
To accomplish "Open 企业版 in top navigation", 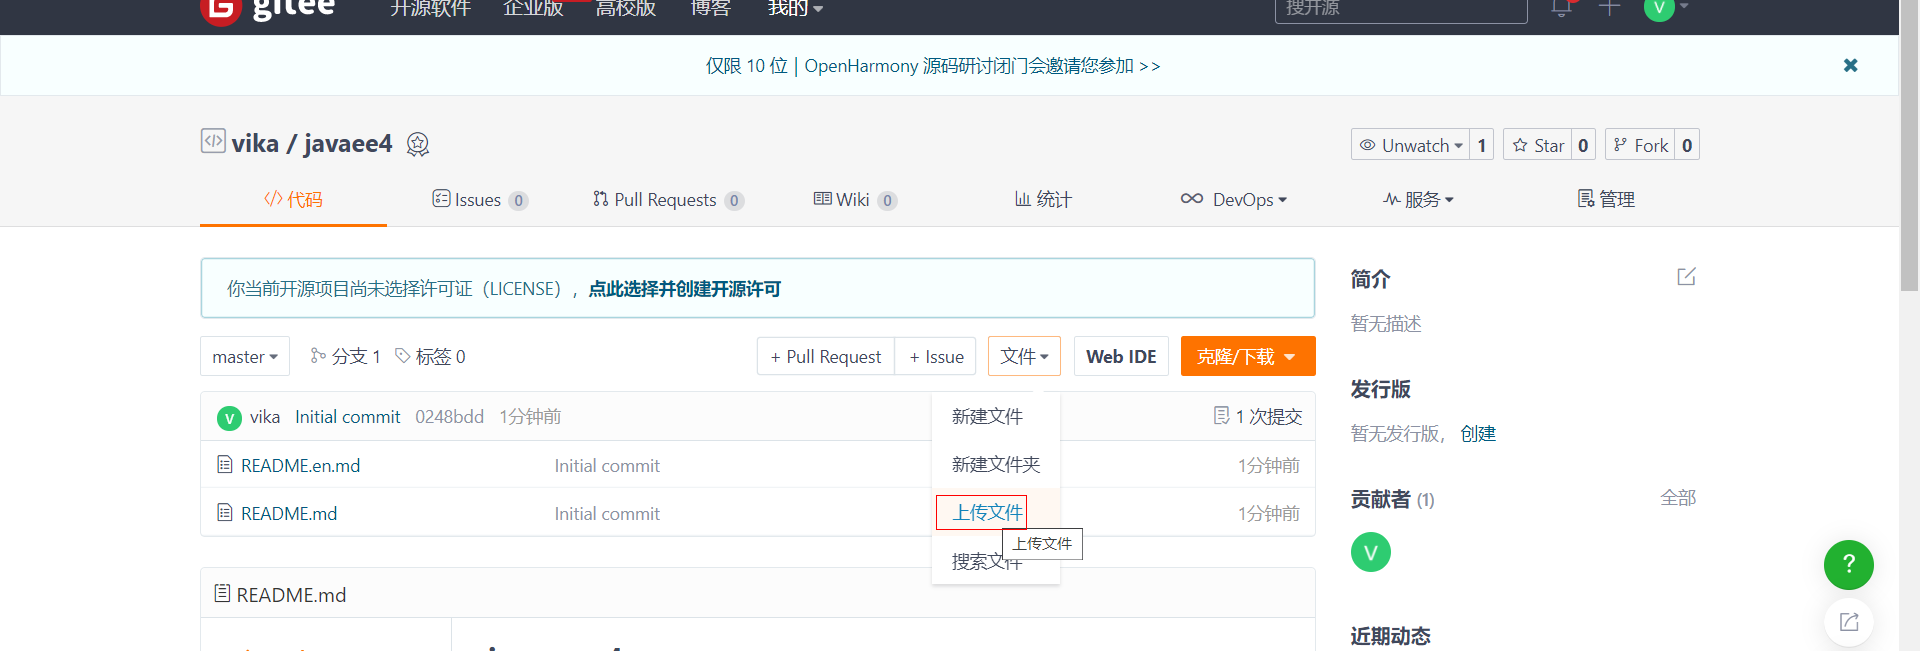I will tap(533, 8).
